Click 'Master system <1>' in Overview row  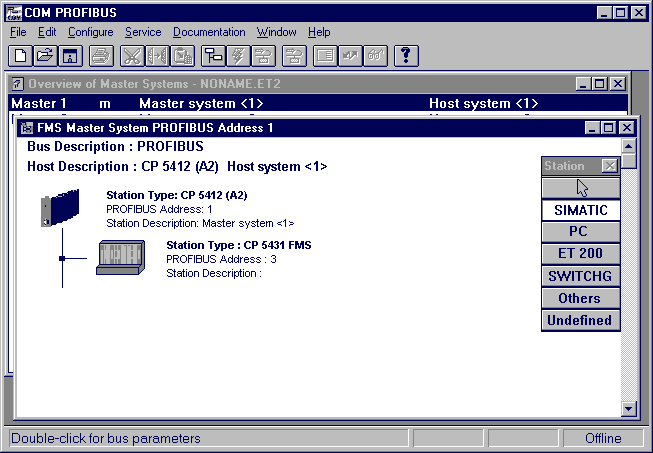[201, 103]
